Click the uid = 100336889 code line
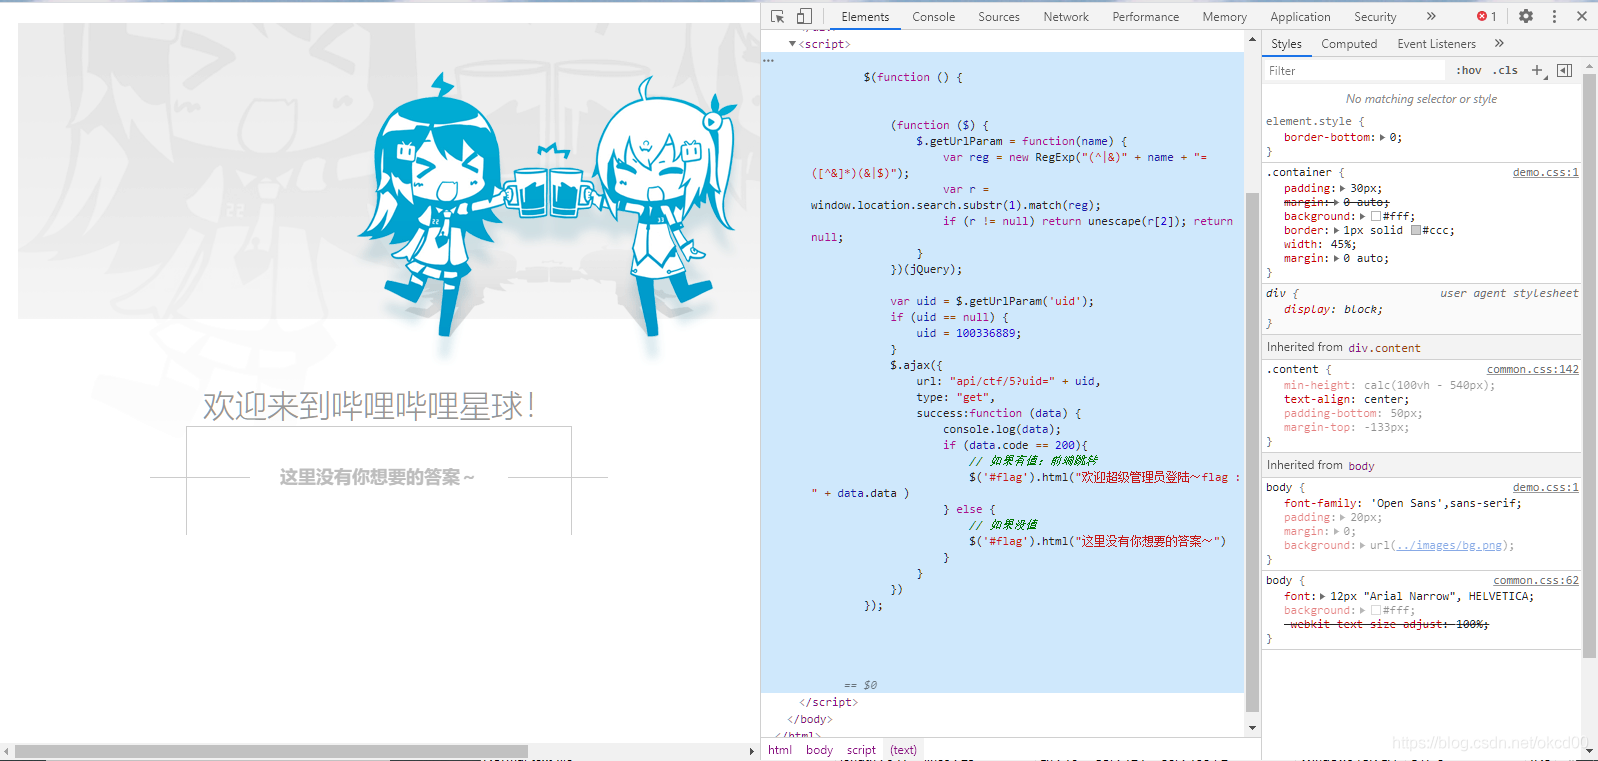The width and height of the screenshot is (1598, 761). click(x=968, y=333)
